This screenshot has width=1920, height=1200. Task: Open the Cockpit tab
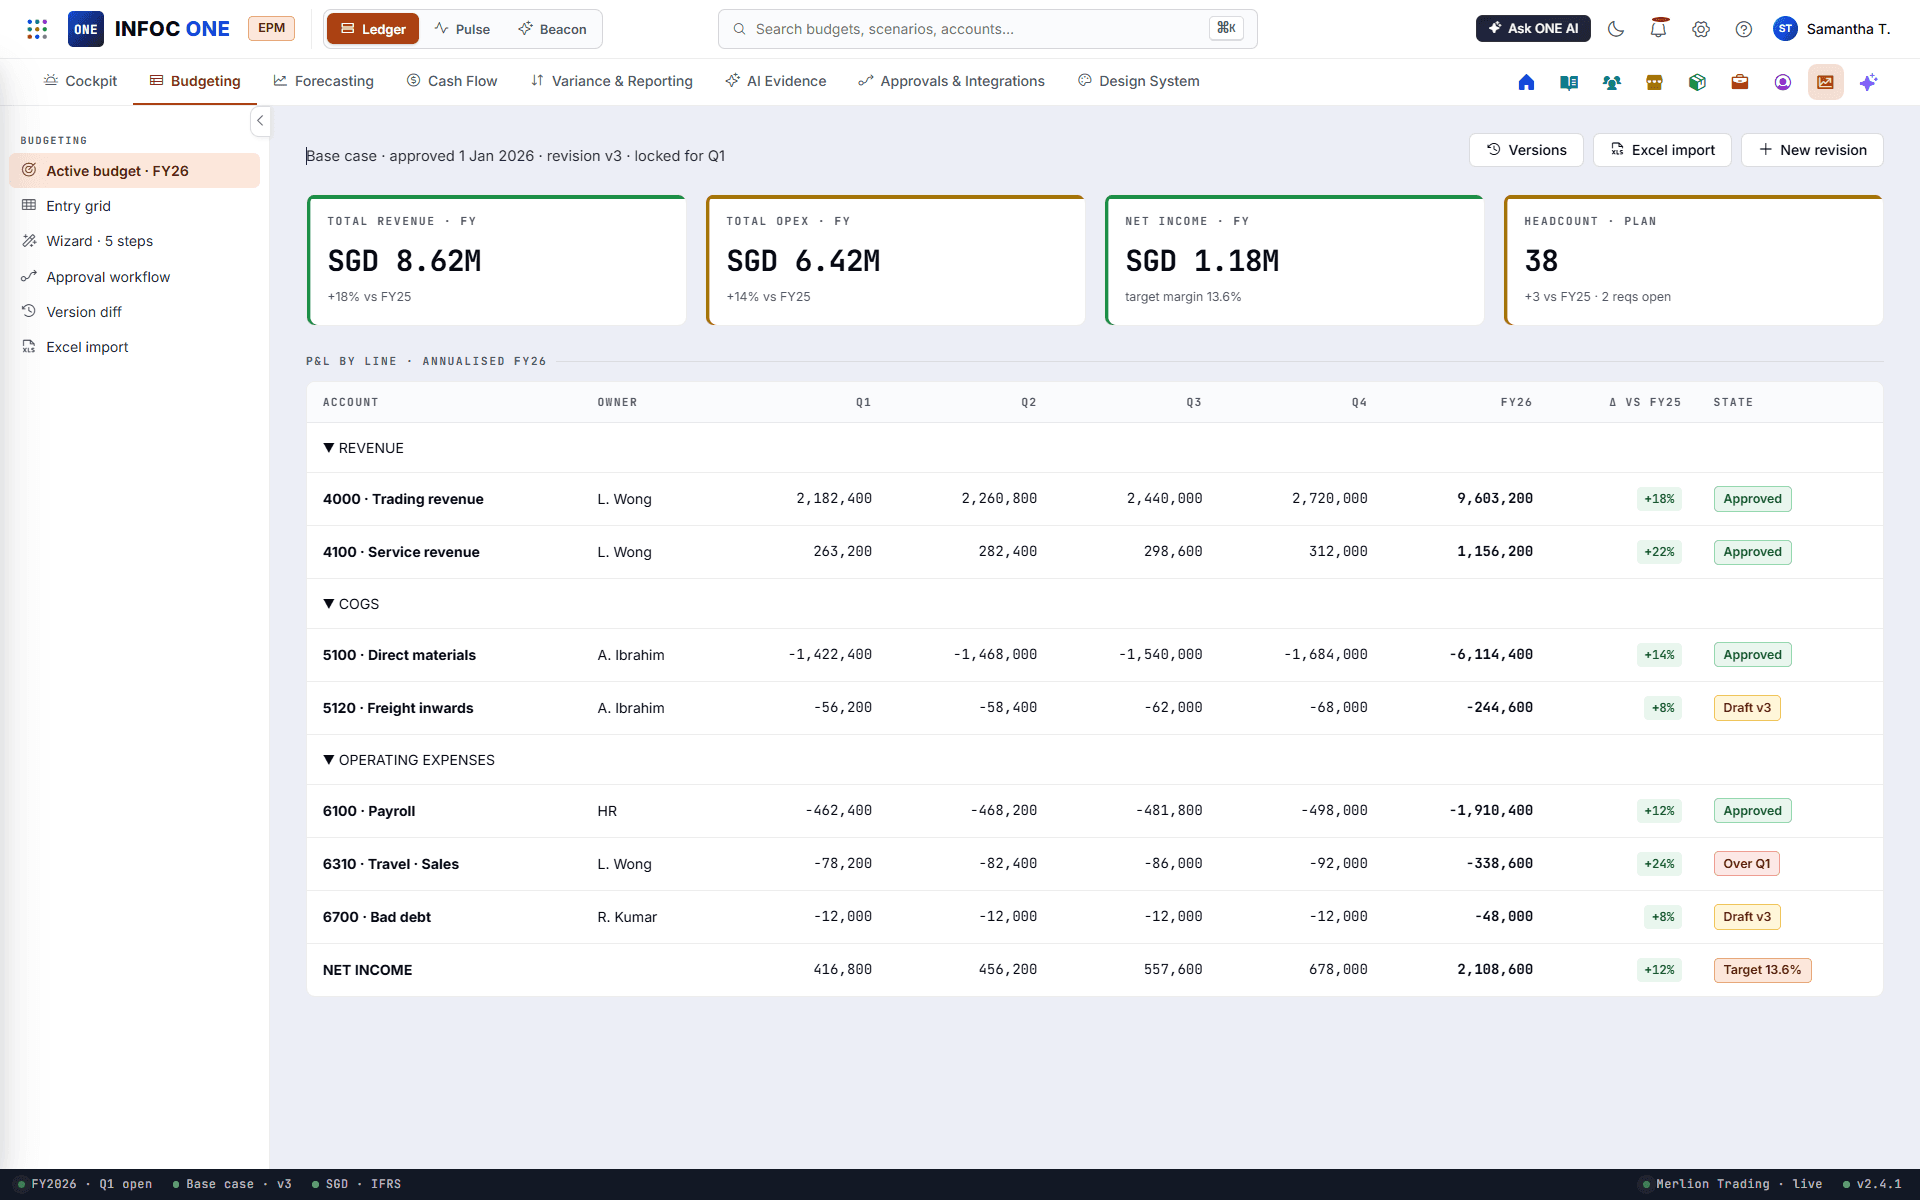80,81
